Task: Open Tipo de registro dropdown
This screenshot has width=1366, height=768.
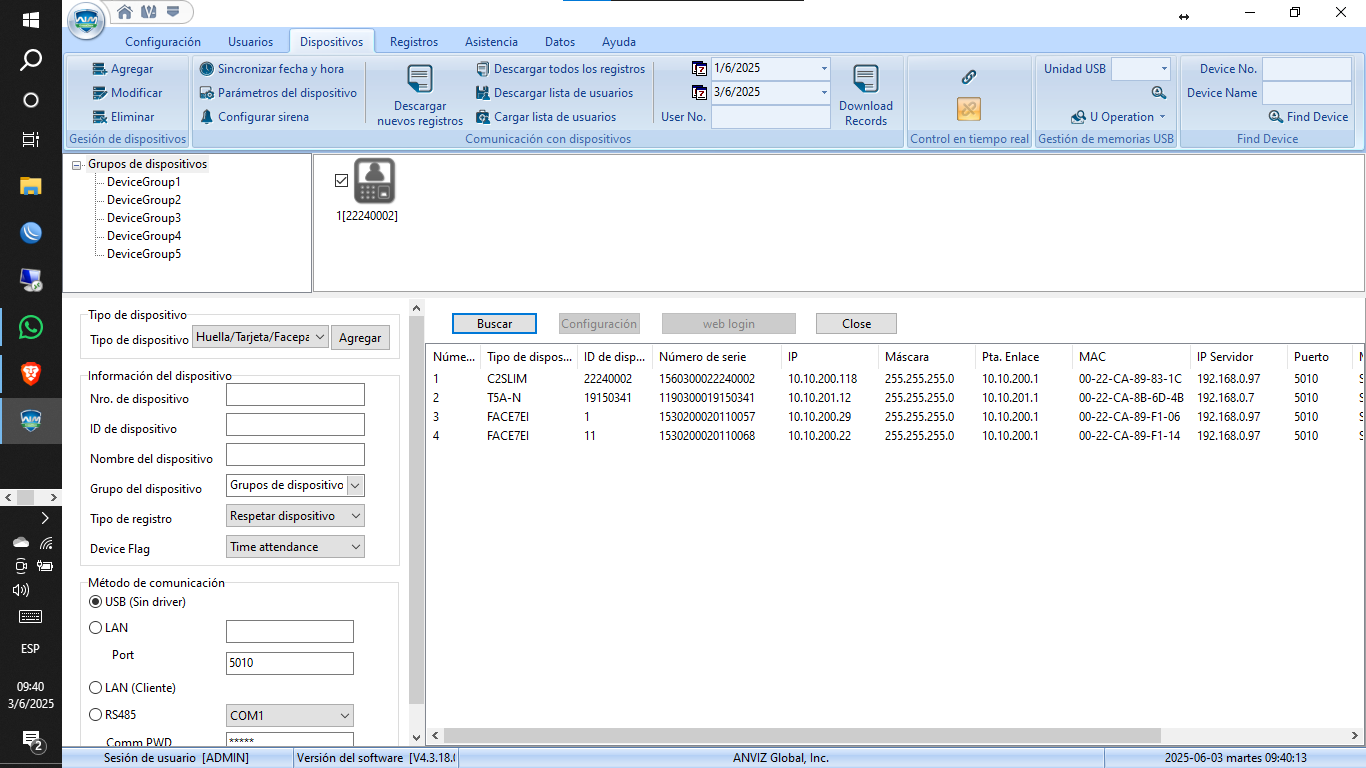Action: tap(296, 516)
